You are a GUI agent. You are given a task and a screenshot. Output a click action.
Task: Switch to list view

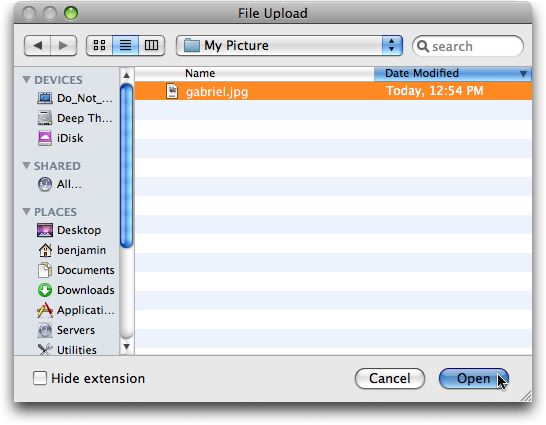click(125, 46)
